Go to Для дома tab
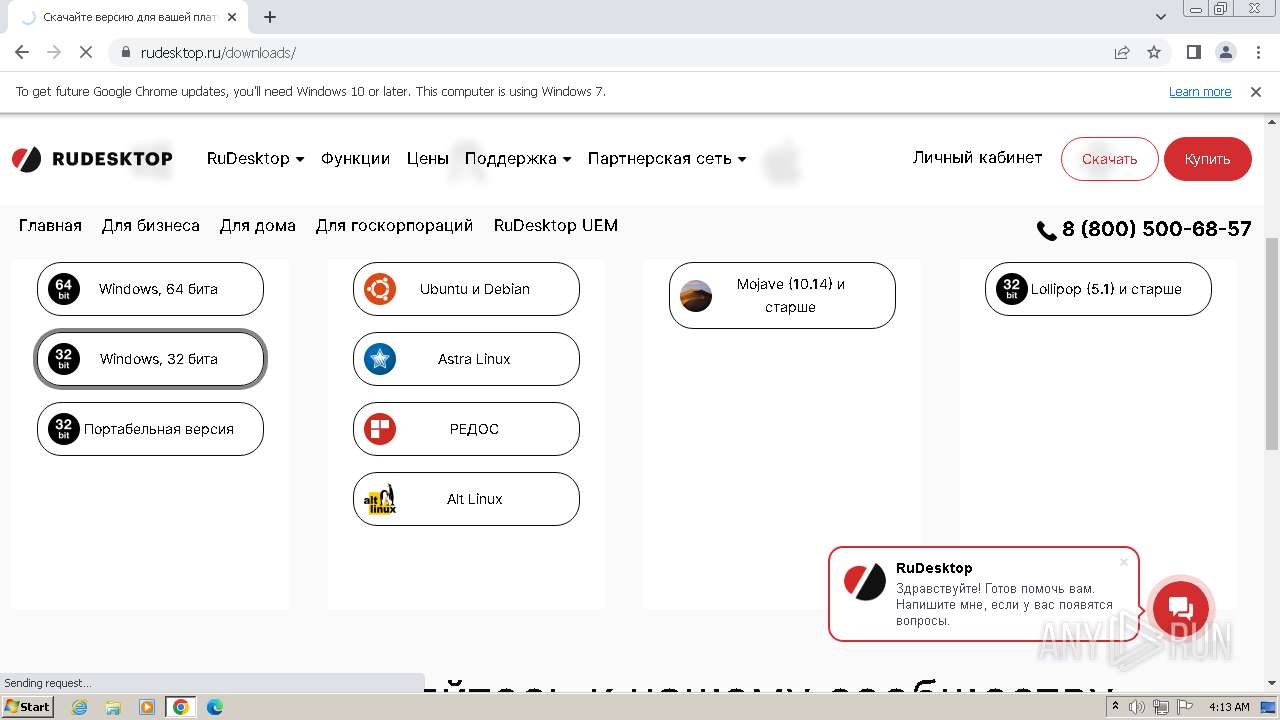1280x720 pixels. tap(258, 226)
